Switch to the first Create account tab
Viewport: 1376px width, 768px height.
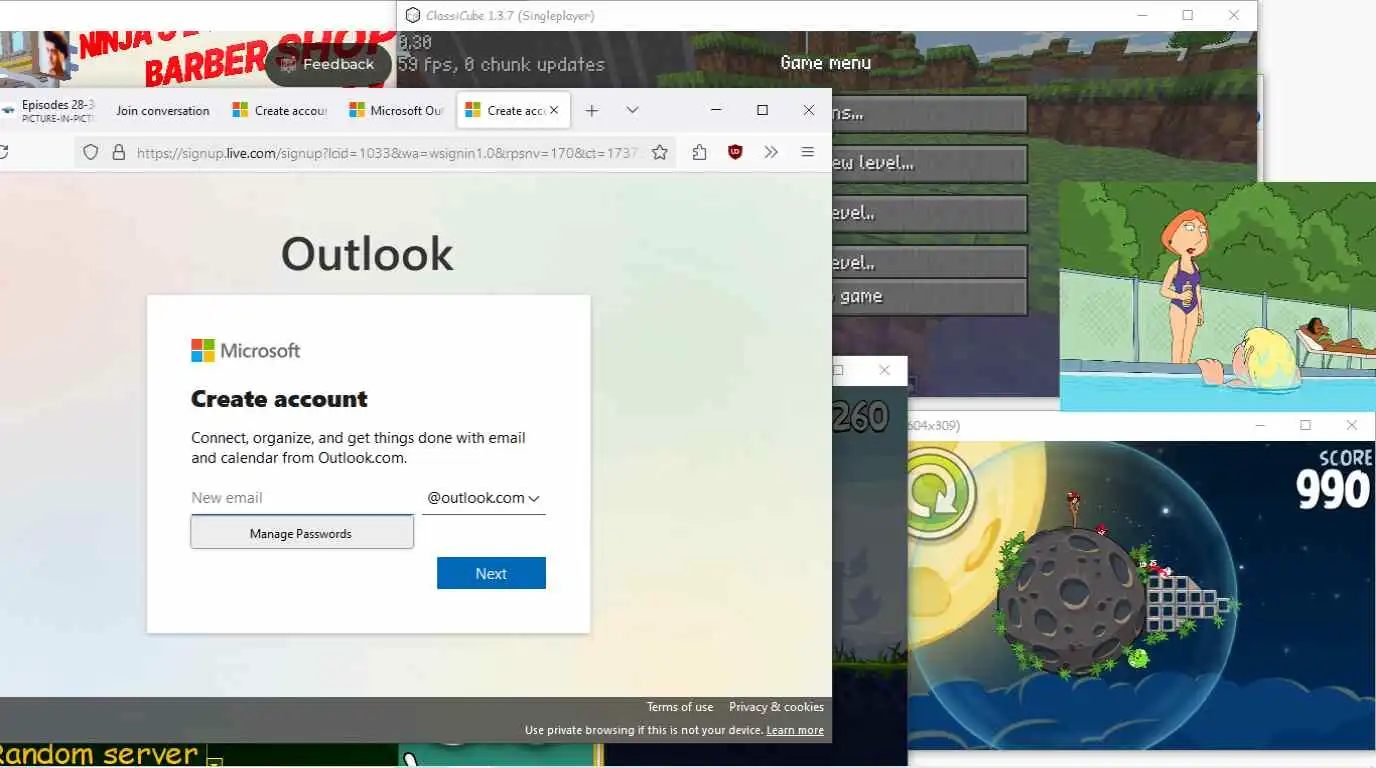(280, 111)
